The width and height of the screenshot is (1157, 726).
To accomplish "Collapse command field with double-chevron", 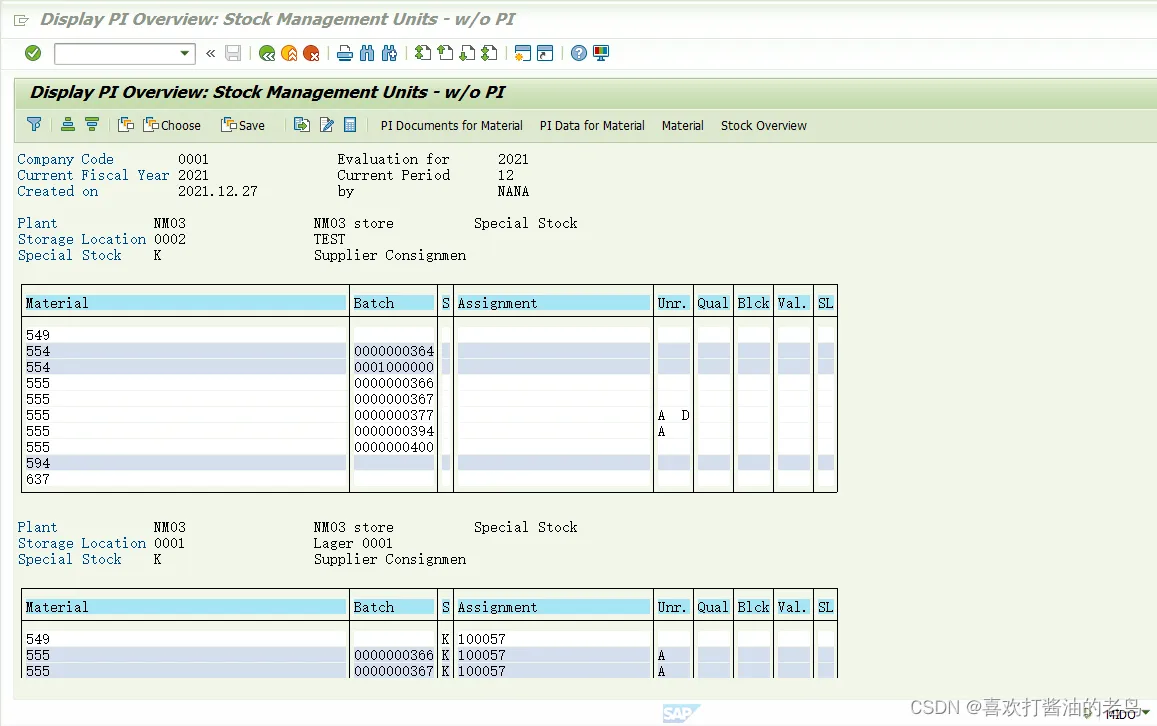I will [x=210, y=53].
